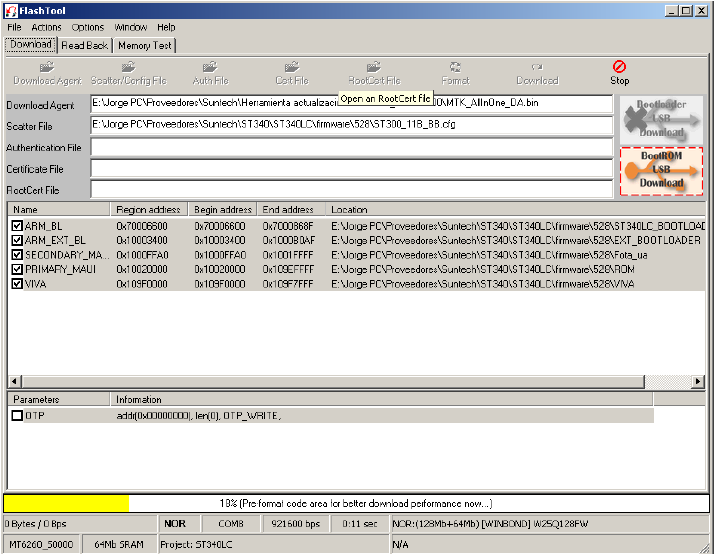Click ARM_BL end address 0x7000868F
The width and height of the screenshot is (719, 554).
(288, 226)
